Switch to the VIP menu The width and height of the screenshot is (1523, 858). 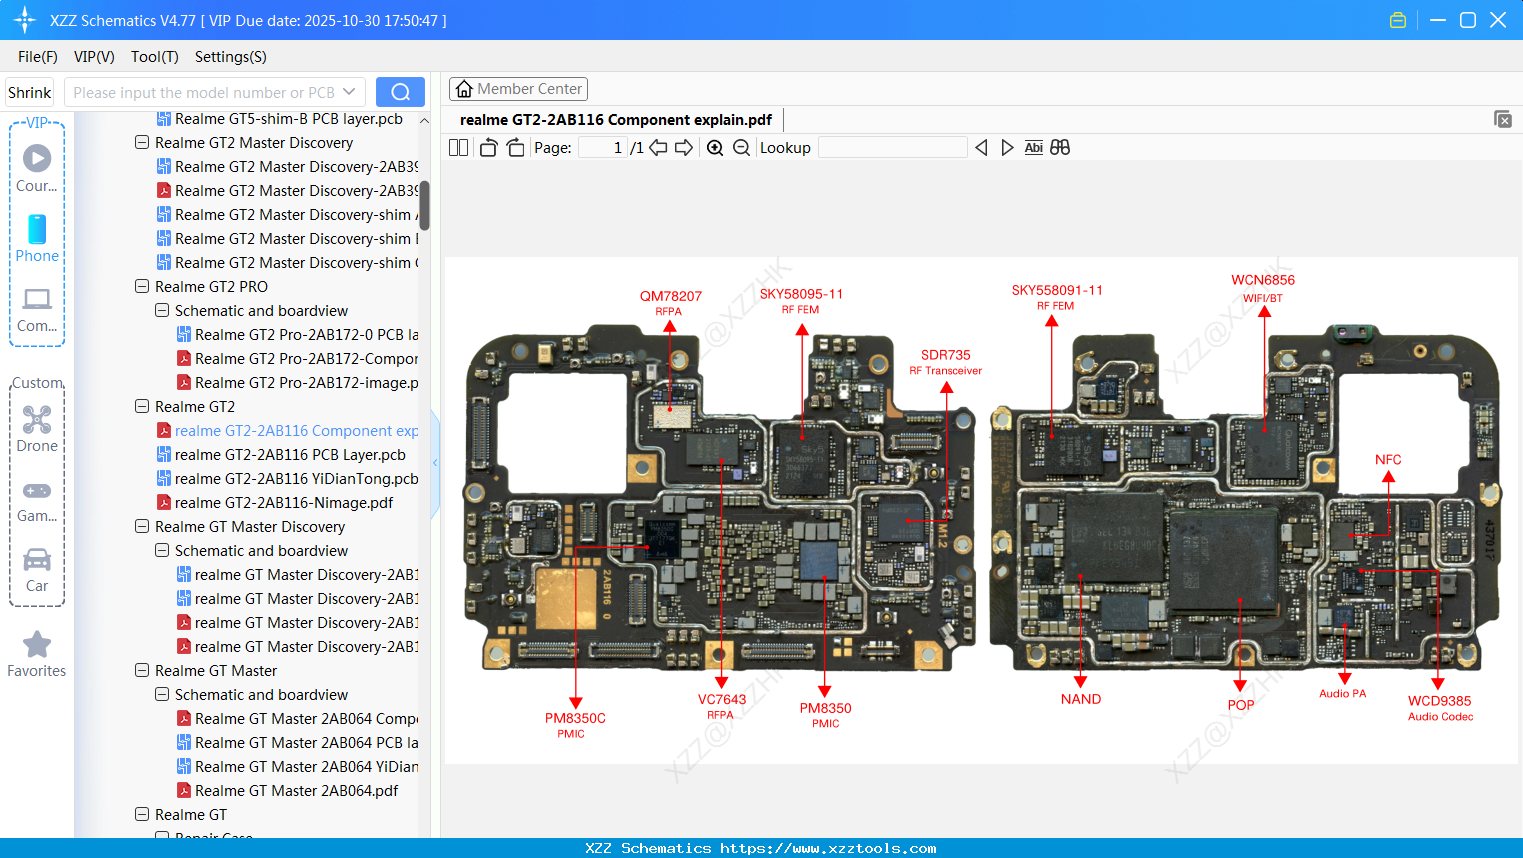pos(93,57)
